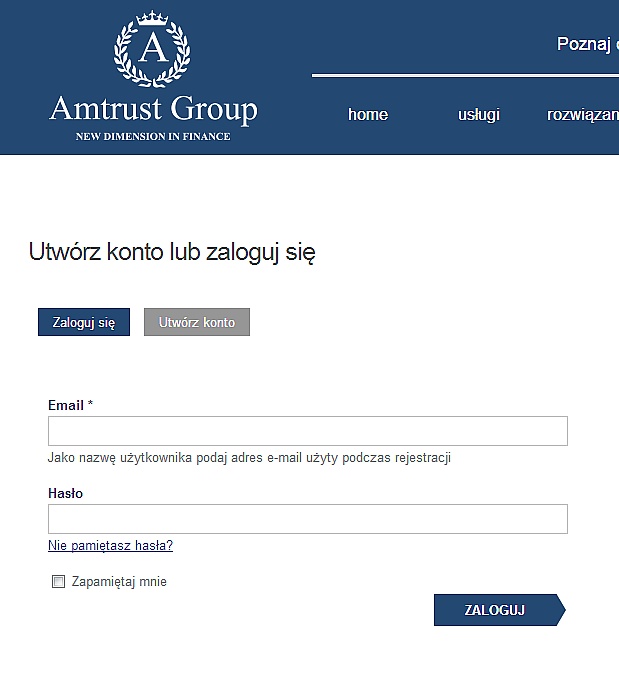The width and height of the screenshot is (619, 681).
Task: Click the Hasło field label
Action: 66,493
